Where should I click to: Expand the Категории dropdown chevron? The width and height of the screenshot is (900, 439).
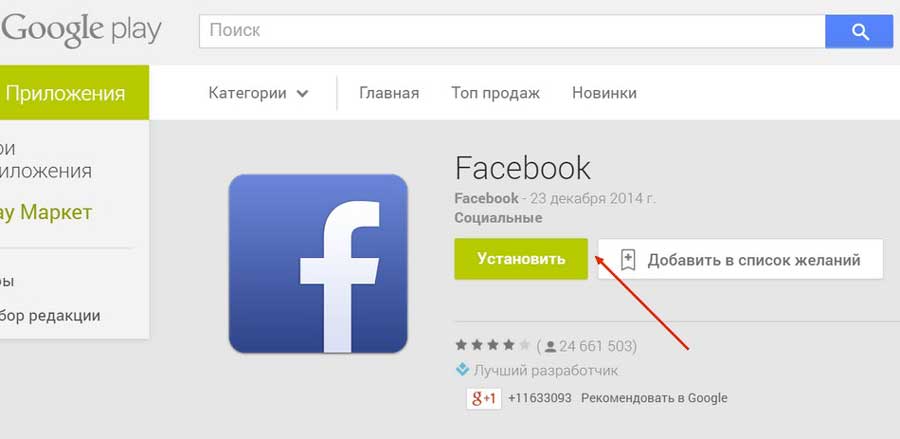tap(302, 94)
